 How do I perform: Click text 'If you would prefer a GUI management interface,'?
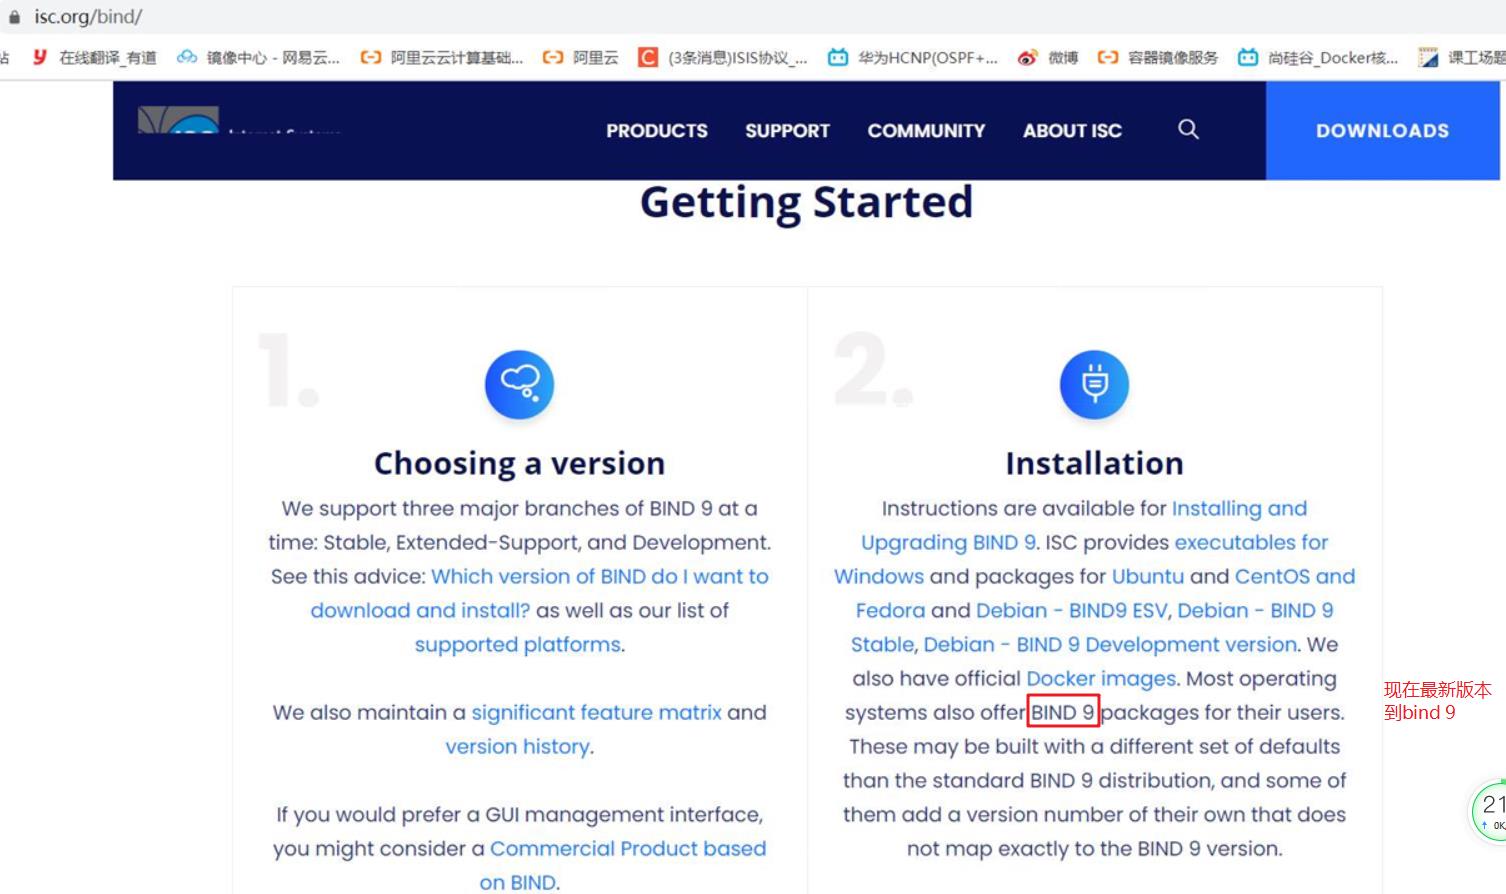pyautogui.click(x=519, y=814)
